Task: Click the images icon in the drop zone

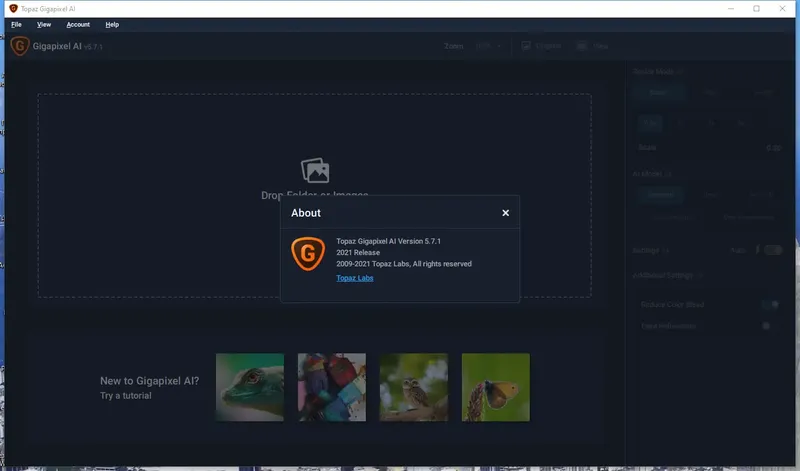Action: 315,170
